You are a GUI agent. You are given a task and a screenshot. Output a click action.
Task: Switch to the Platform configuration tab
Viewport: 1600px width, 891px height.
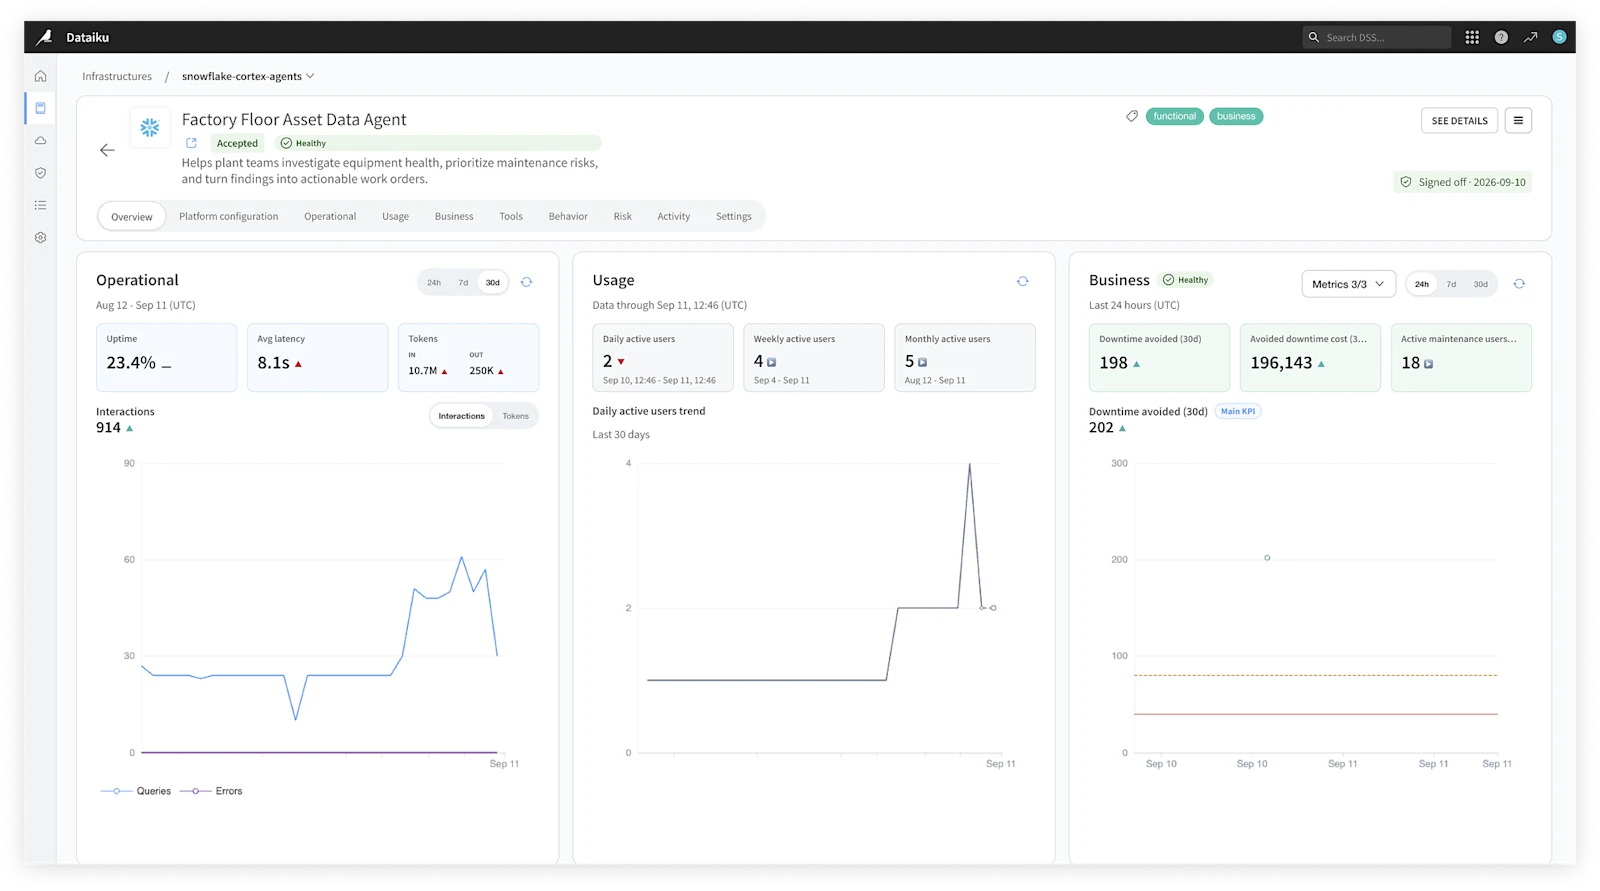(x=229, y=216)
